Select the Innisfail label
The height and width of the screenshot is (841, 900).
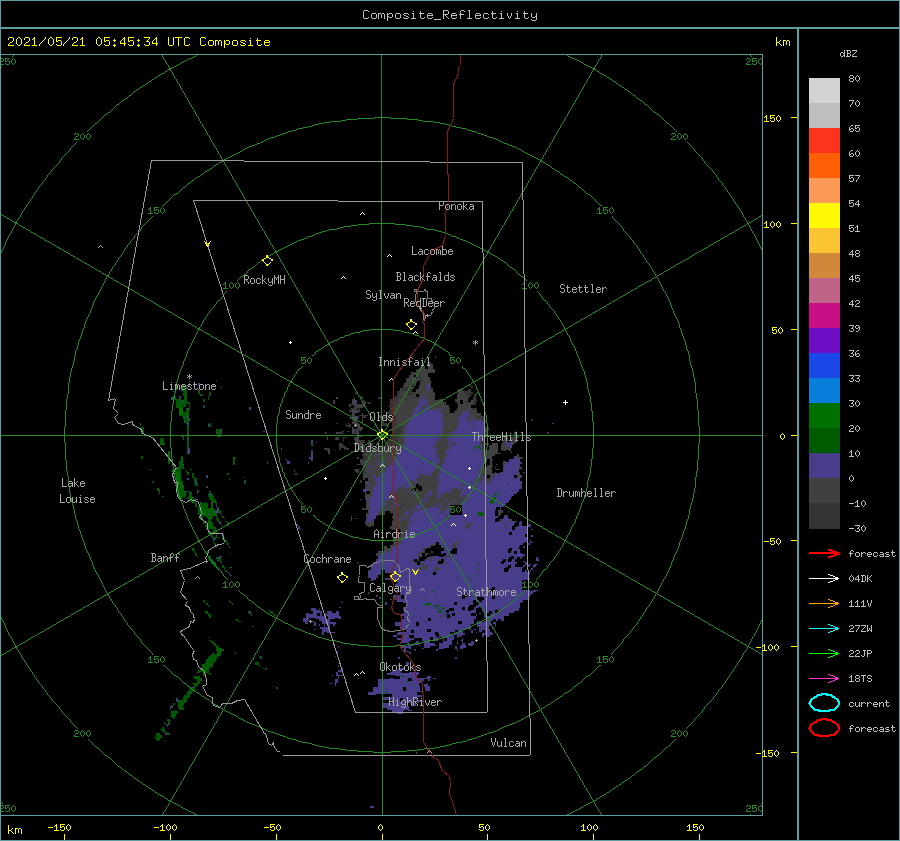tap(404, 362)
